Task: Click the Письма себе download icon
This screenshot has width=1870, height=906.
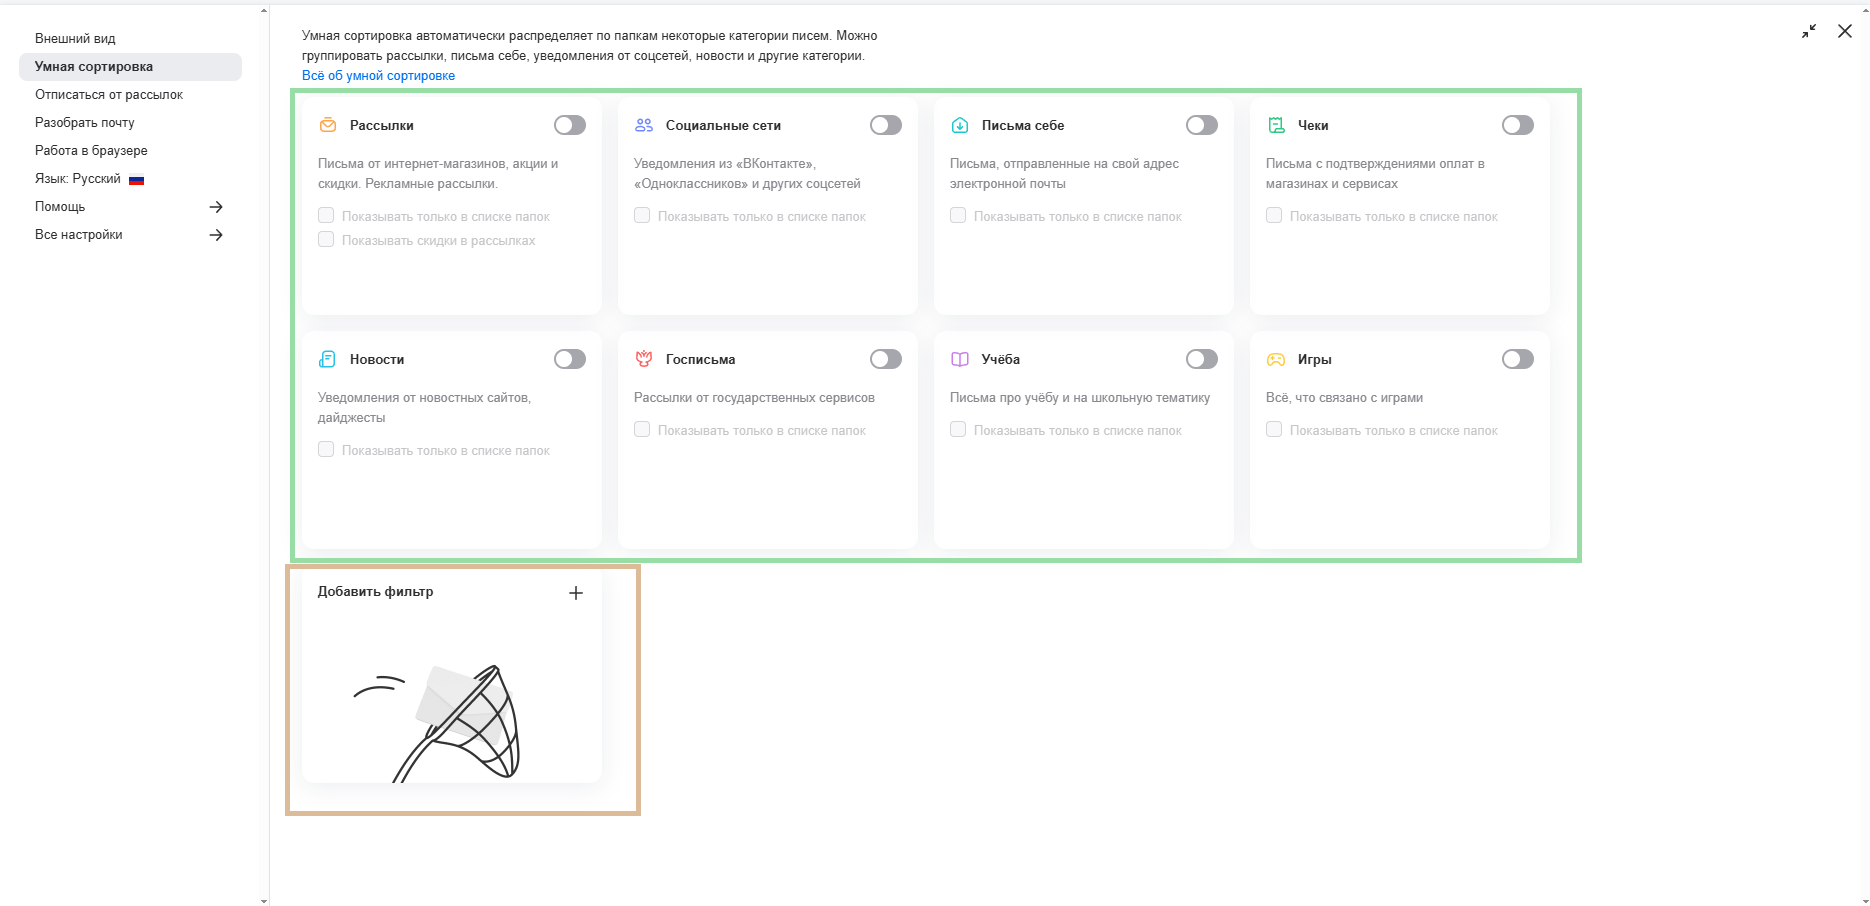Action: 960,125
